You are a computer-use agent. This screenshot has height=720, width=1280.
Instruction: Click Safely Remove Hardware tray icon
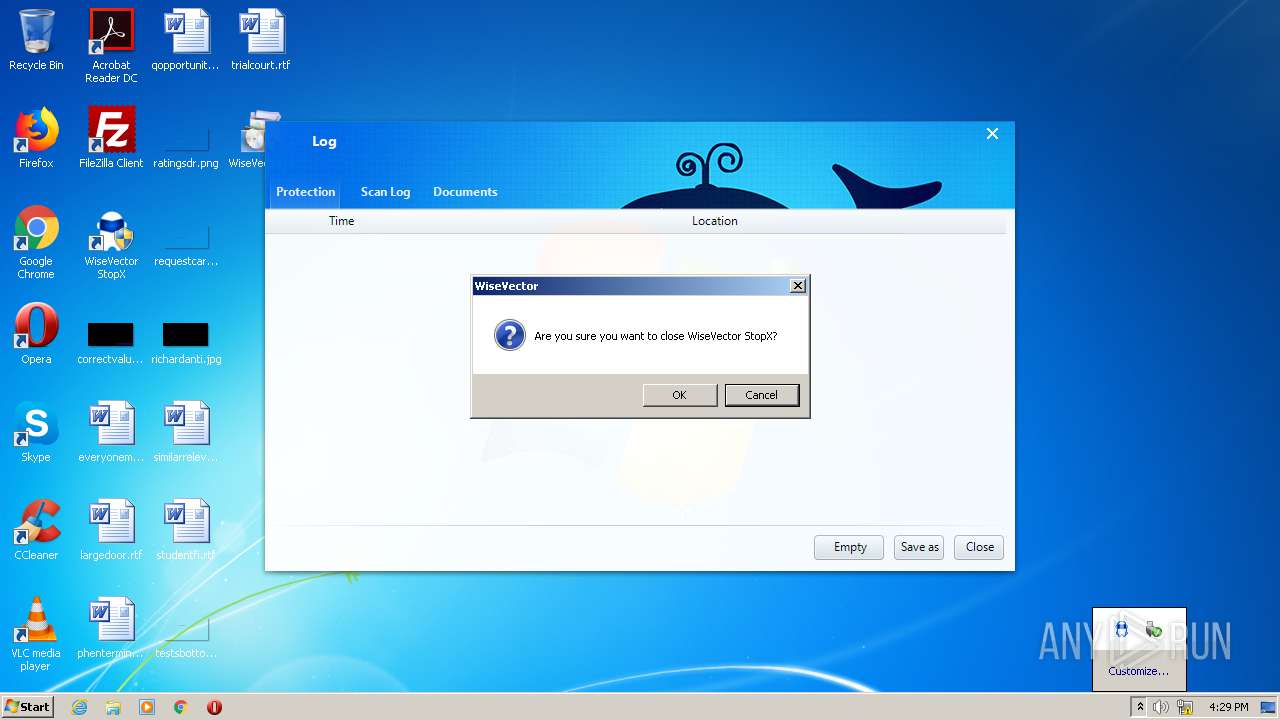[1154, 629]
